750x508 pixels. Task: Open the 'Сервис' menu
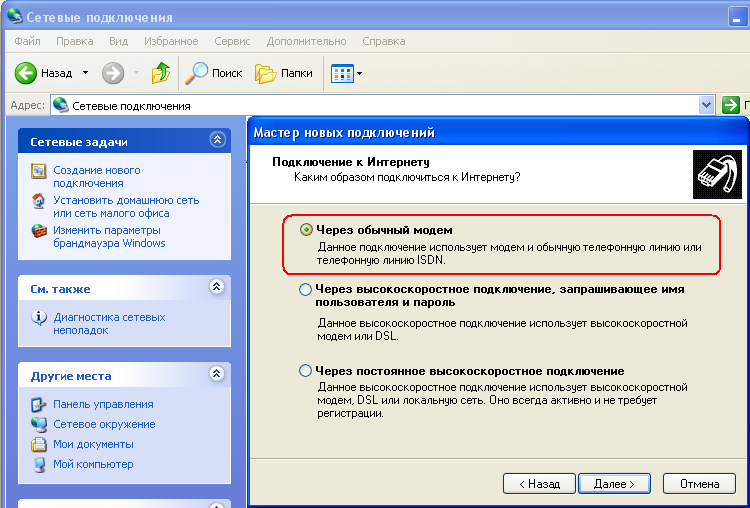point(232,41)
